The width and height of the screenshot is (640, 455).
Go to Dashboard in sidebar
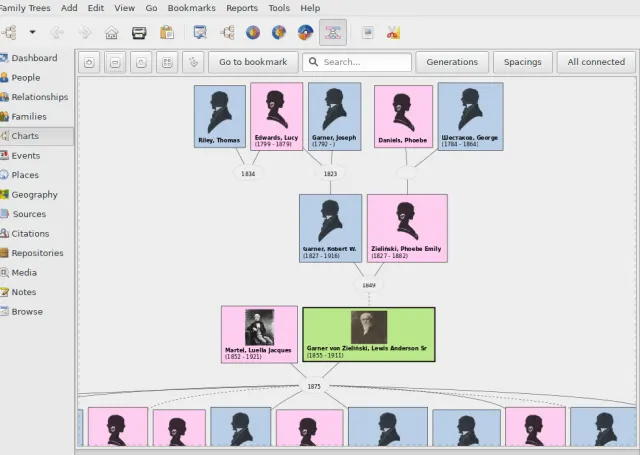[x=37, y=58]
